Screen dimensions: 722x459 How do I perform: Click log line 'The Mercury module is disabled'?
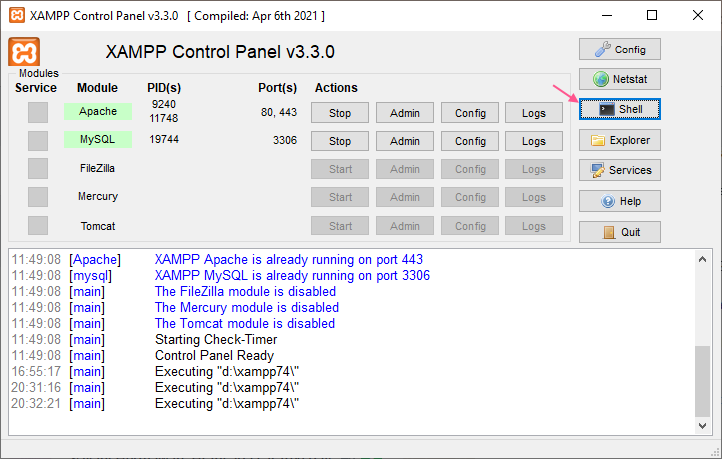(247, 308)
